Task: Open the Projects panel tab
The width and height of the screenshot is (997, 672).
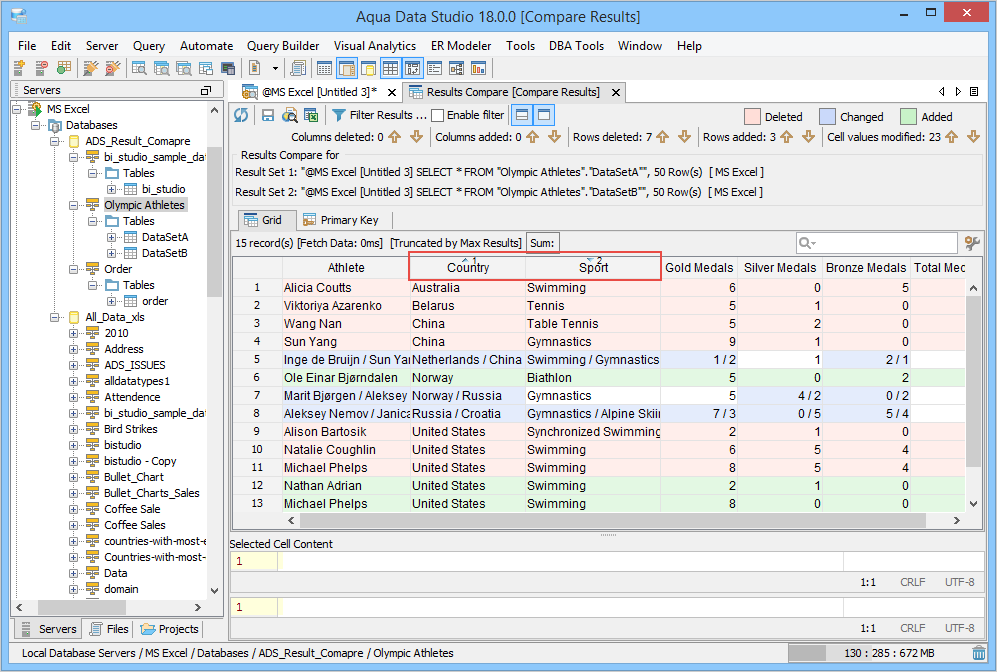Action: [170, 629]
